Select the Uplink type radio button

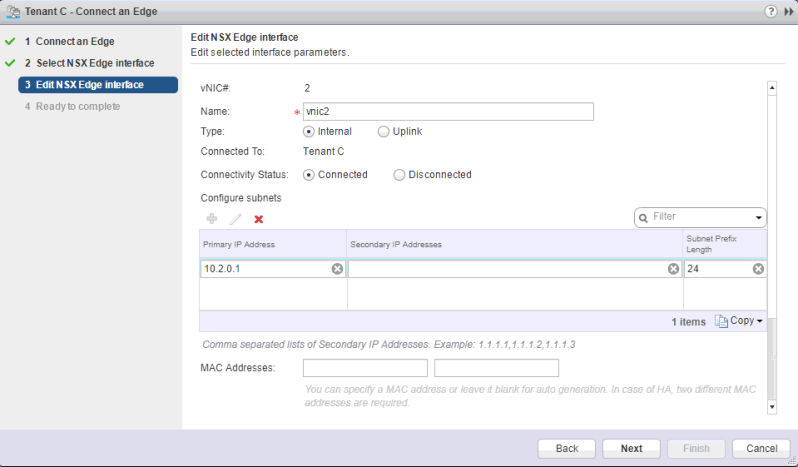tap(384, 131)
